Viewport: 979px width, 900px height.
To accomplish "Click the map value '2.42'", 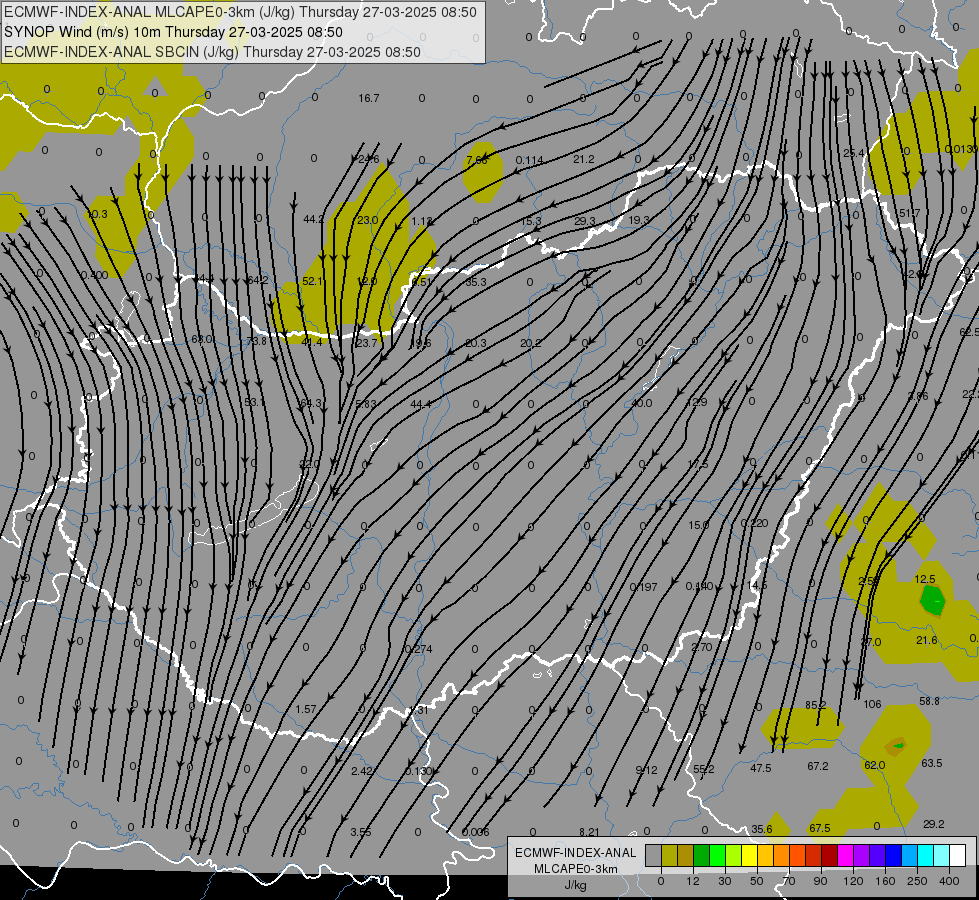I will click(x=362, y=771).
